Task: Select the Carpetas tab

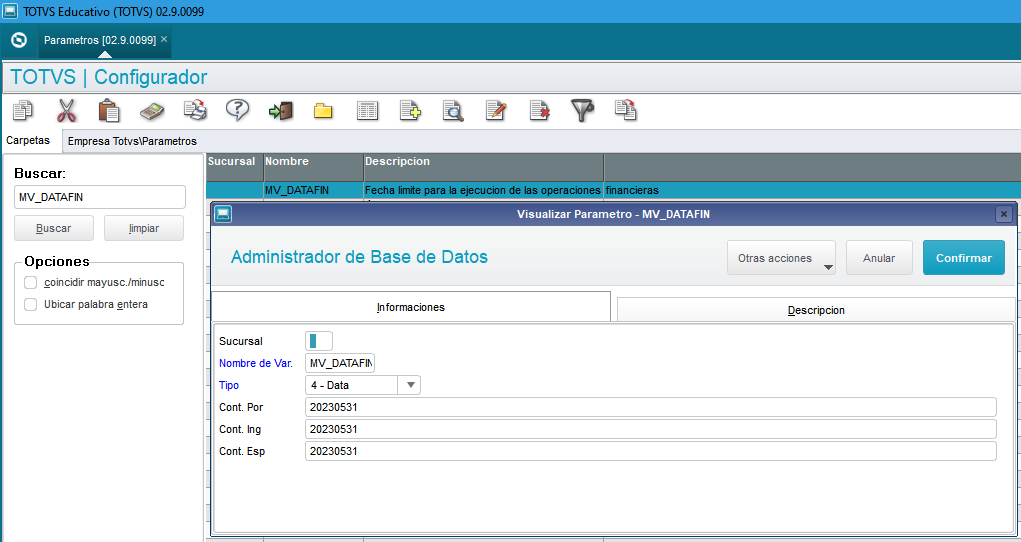Action: [28, 141]
